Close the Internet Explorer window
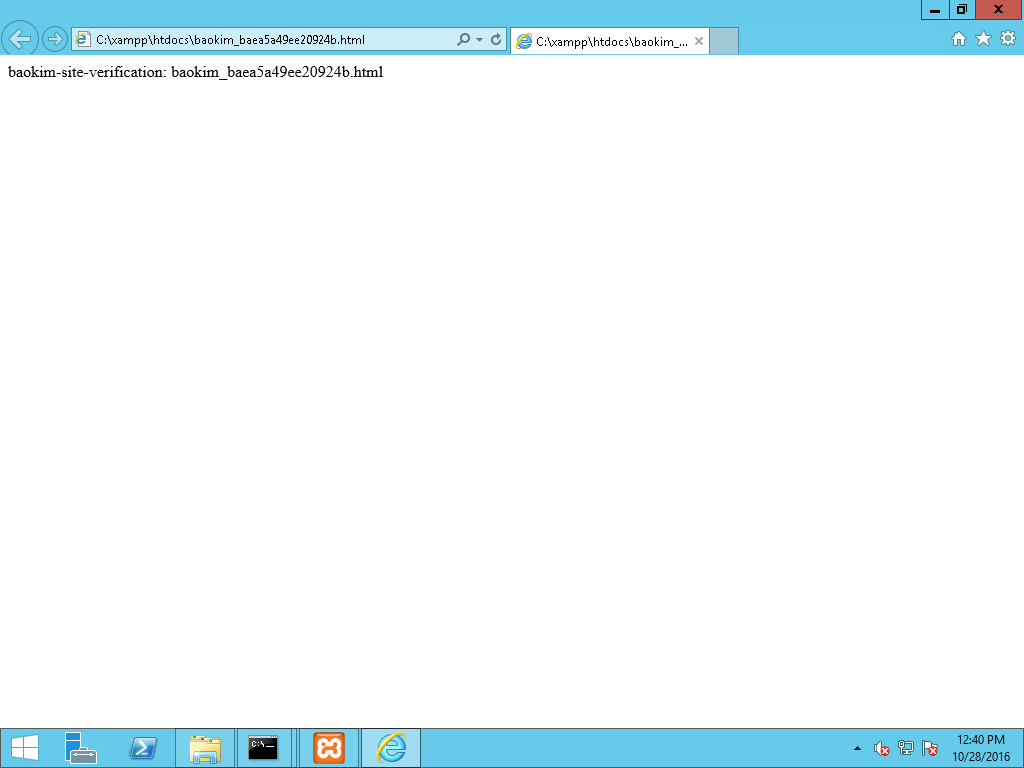 (999, 10)
